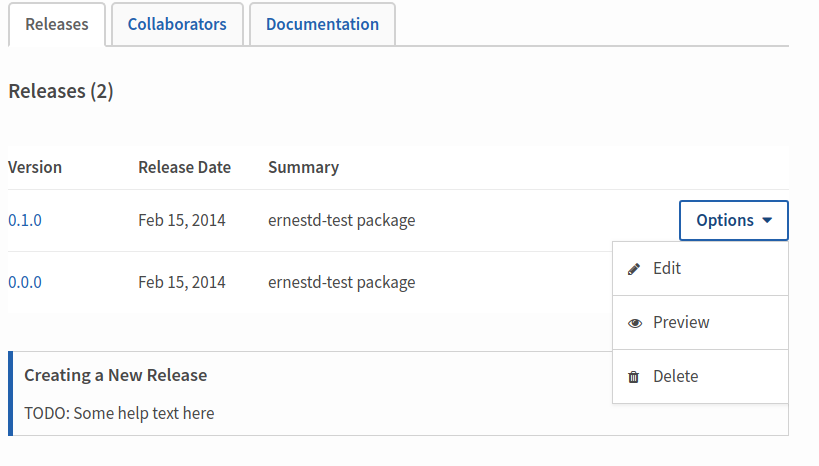The height and width of the screenshot is (466, 819).
Task: Click the summary text of release 0.0.0
Action: (342, 283)
